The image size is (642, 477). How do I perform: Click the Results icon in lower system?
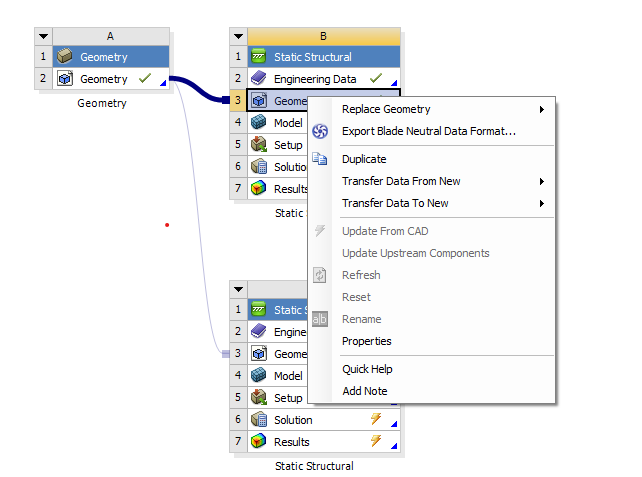click(x=258, y=441)
